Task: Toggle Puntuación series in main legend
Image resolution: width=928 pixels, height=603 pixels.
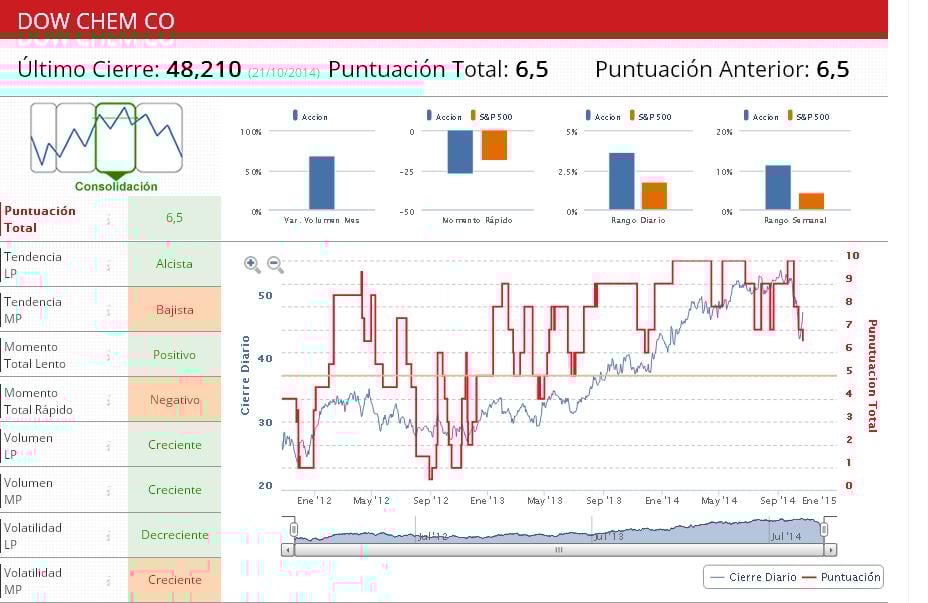Action: click(x=843, y=577)
